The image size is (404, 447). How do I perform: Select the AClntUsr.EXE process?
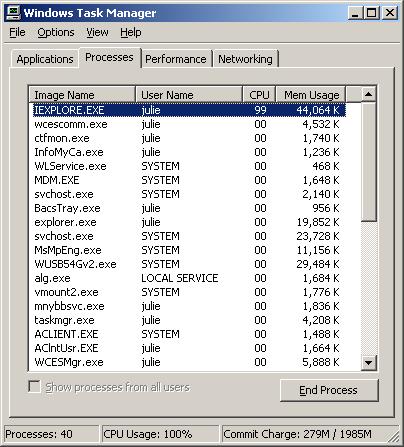[189, 348]
